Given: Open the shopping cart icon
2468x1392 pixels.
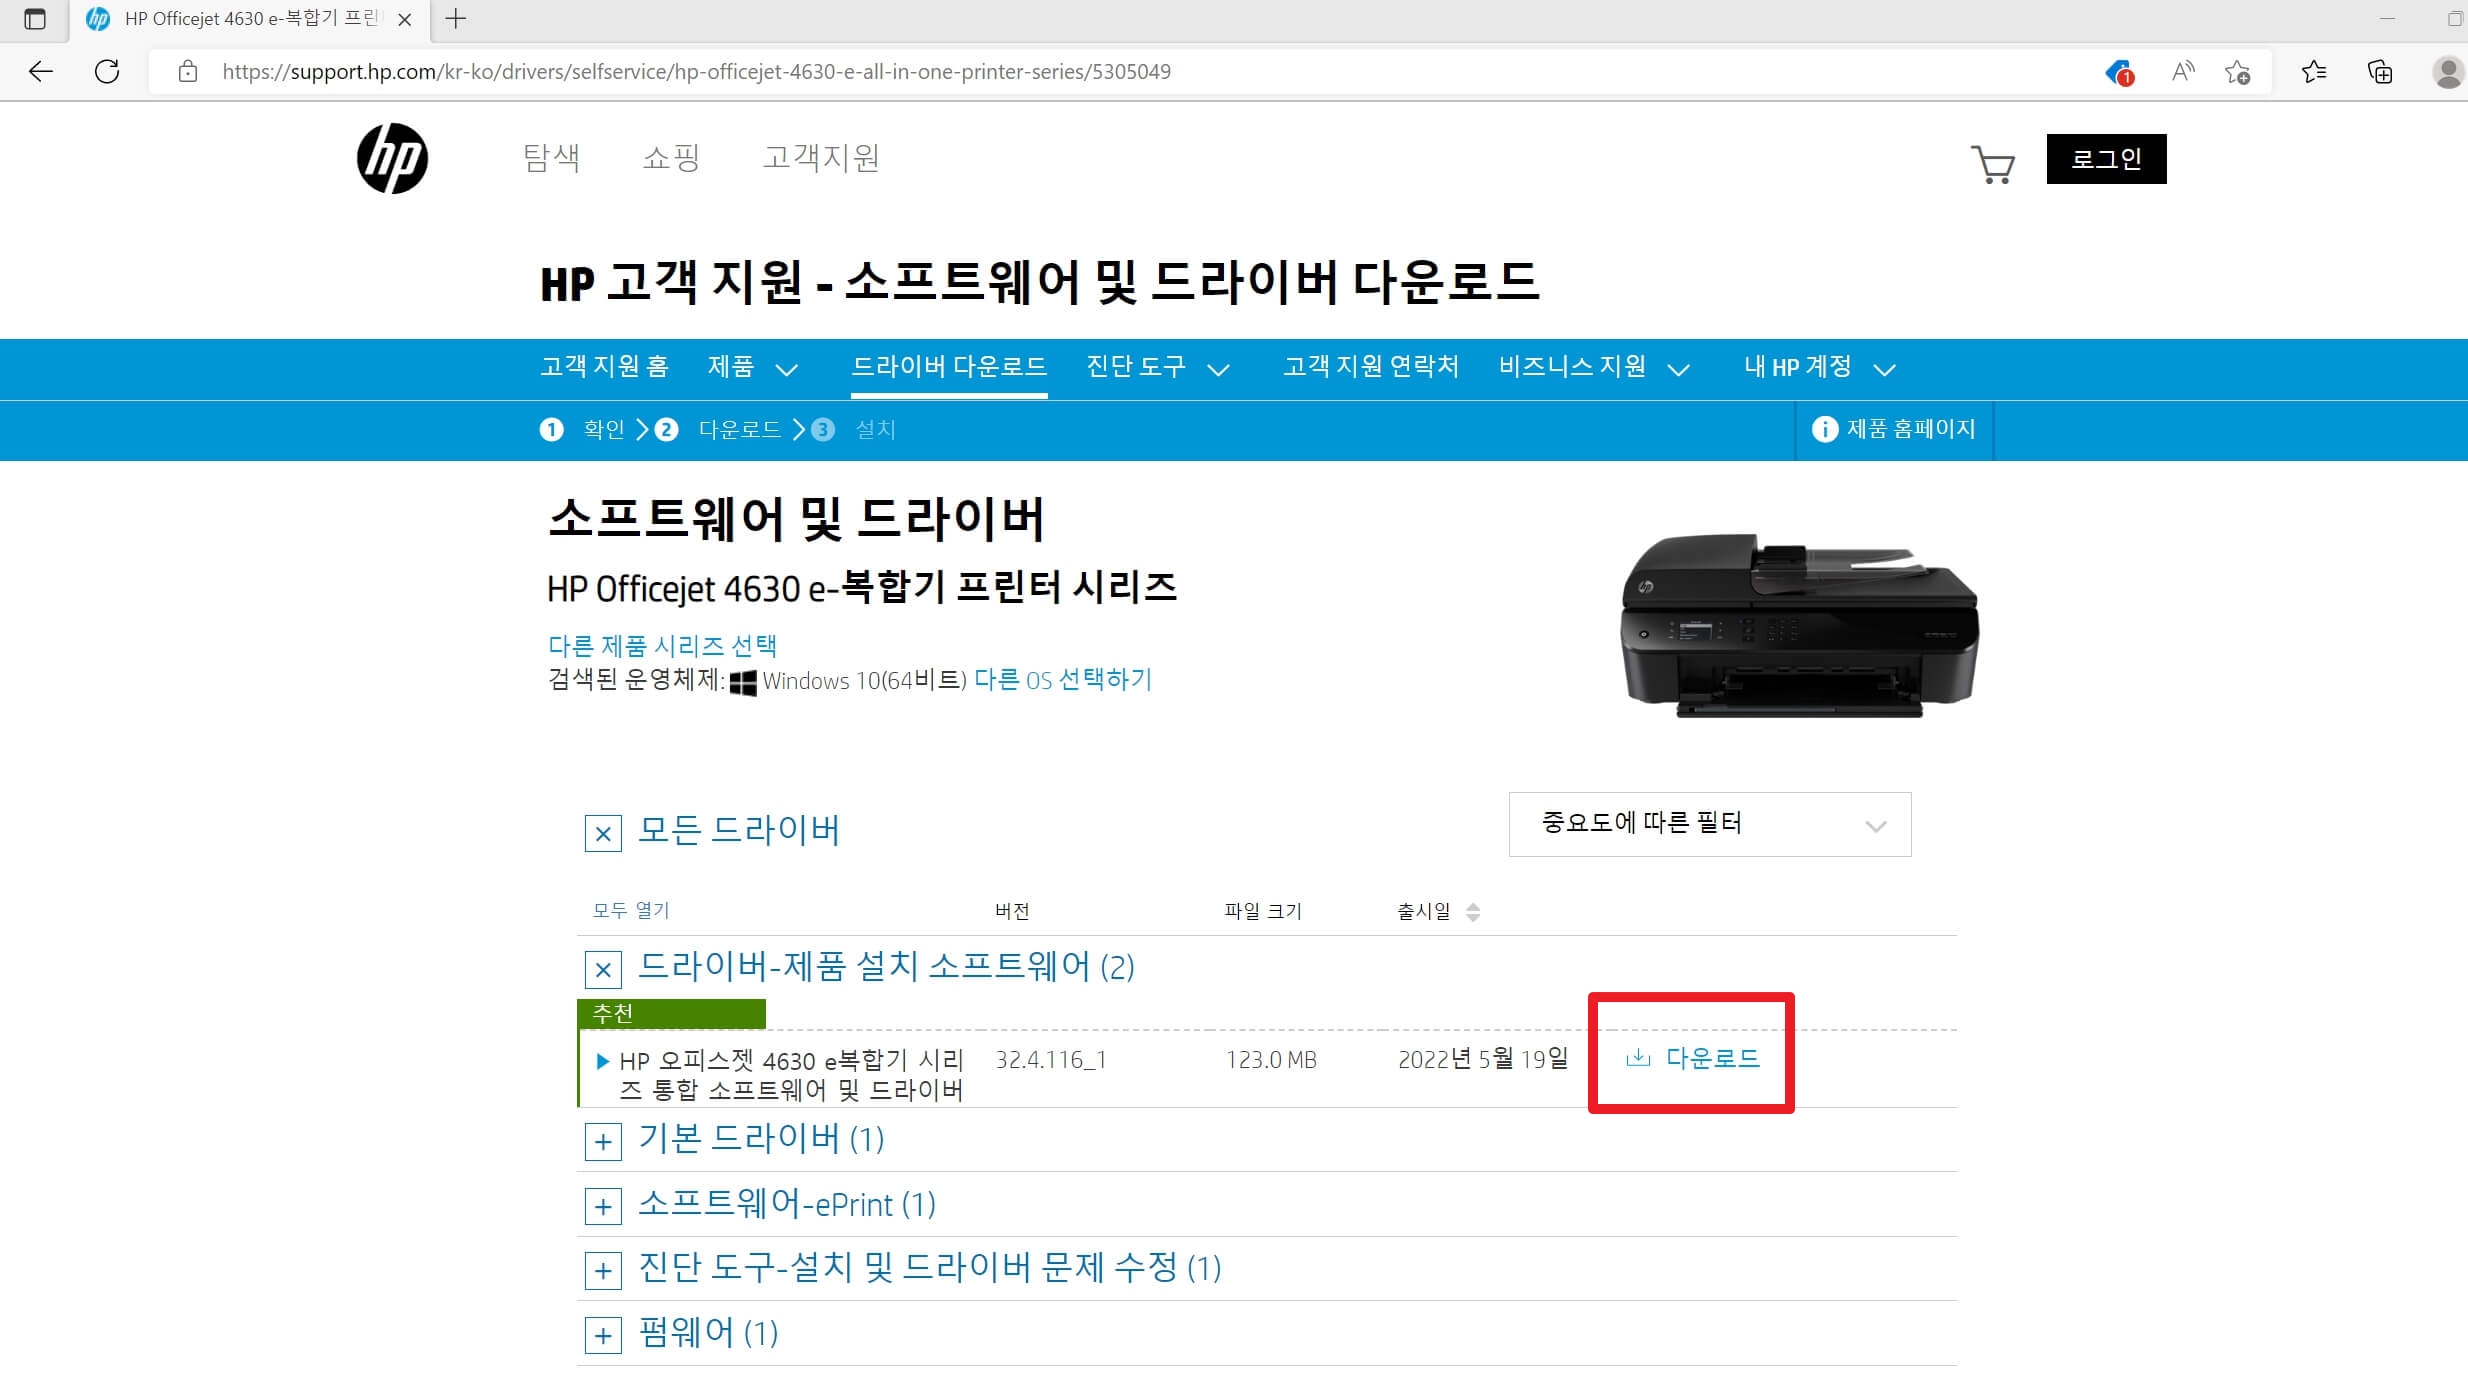Looking at the screenshot, I should click(1992, 164).
